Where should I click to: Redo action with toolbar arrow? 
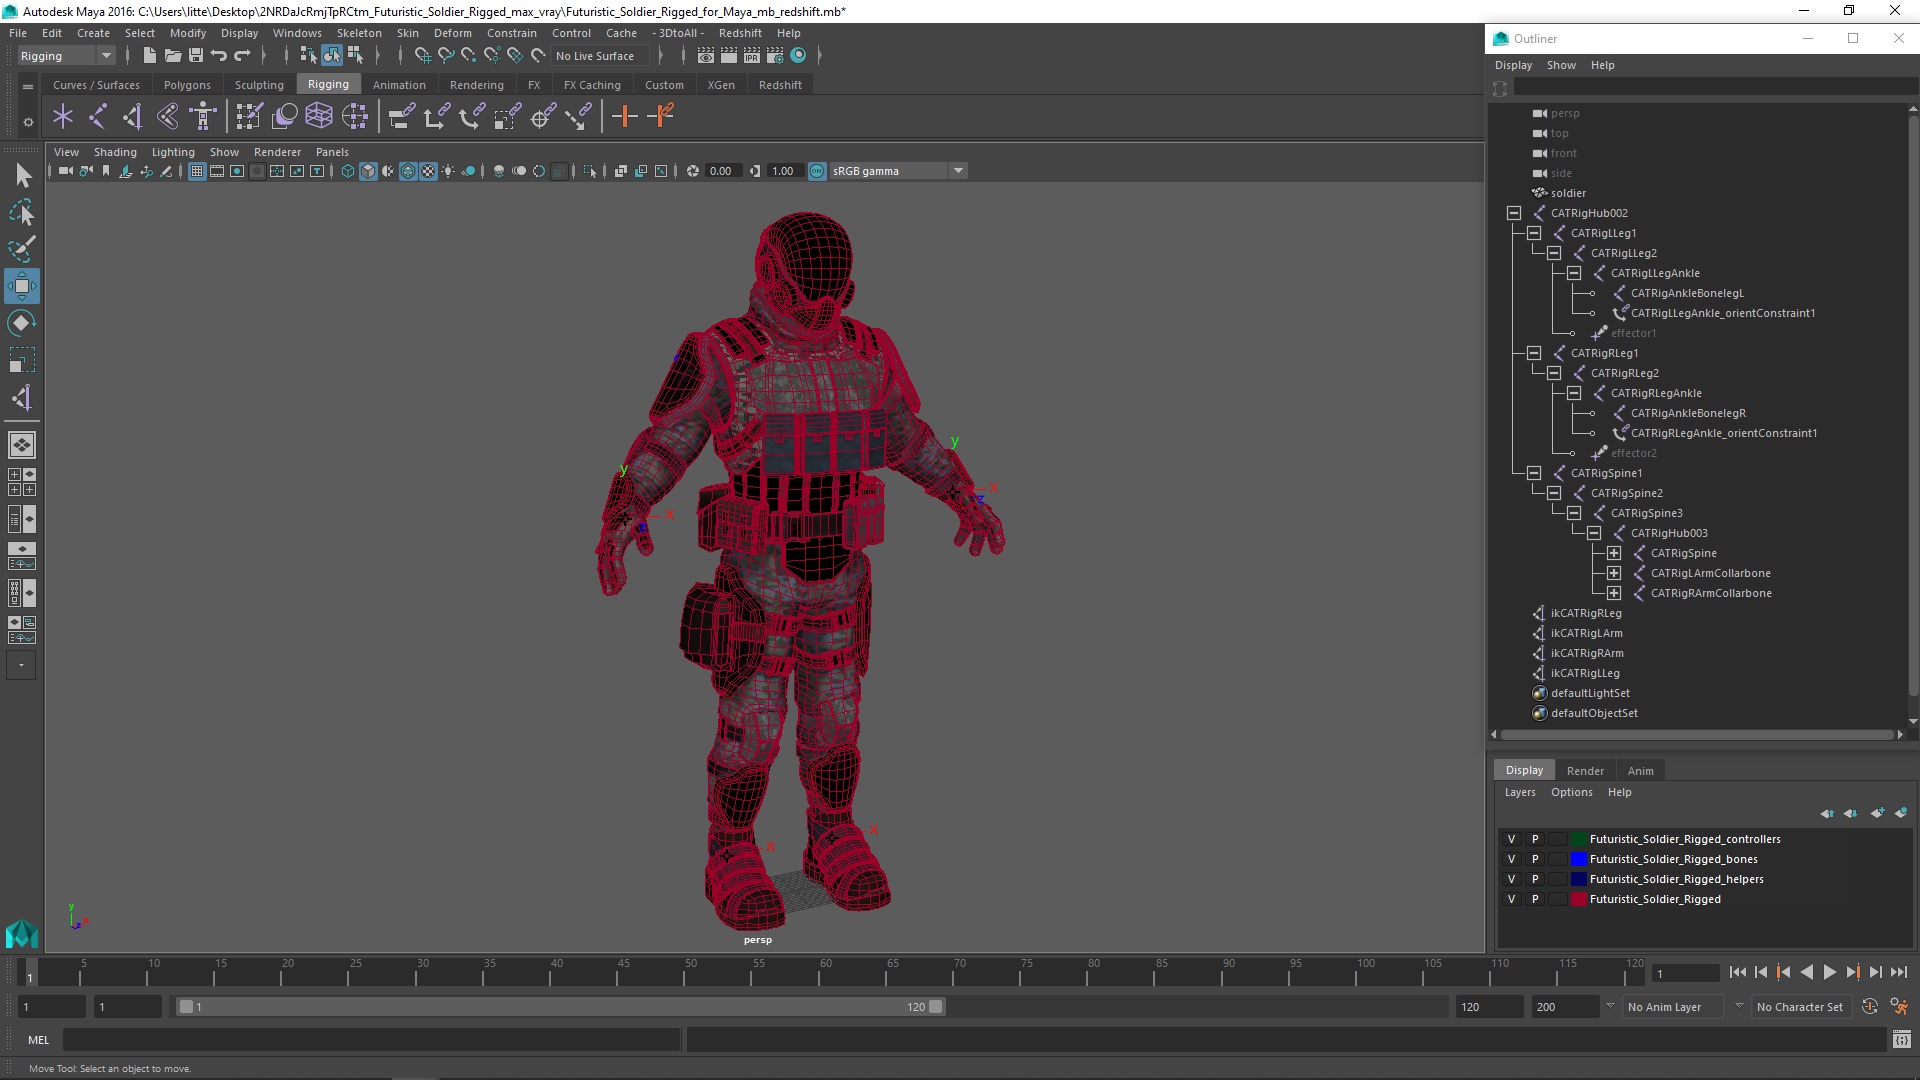pyautogui.click(x=242, y=56)
